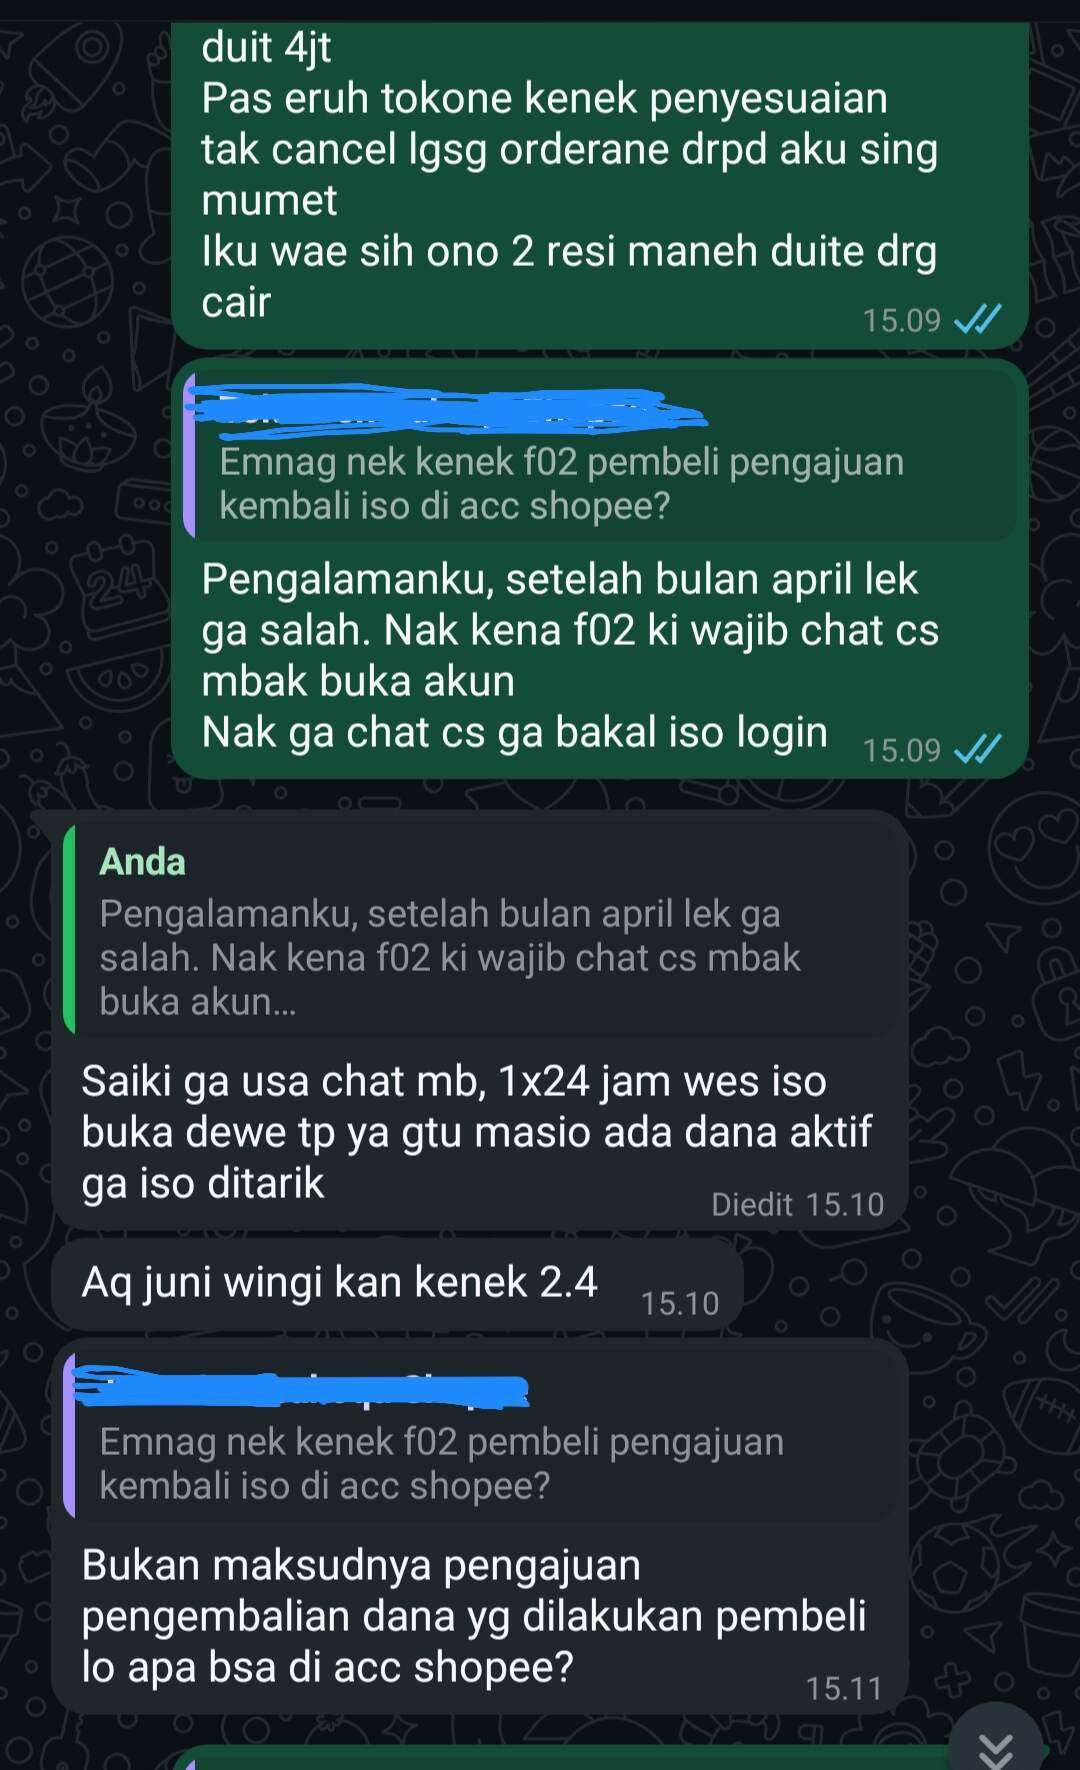Select the 'Saiki ga usa chat mb' message
The width and height of the screenshot is (1080, 1770).
pos(480,1021)
